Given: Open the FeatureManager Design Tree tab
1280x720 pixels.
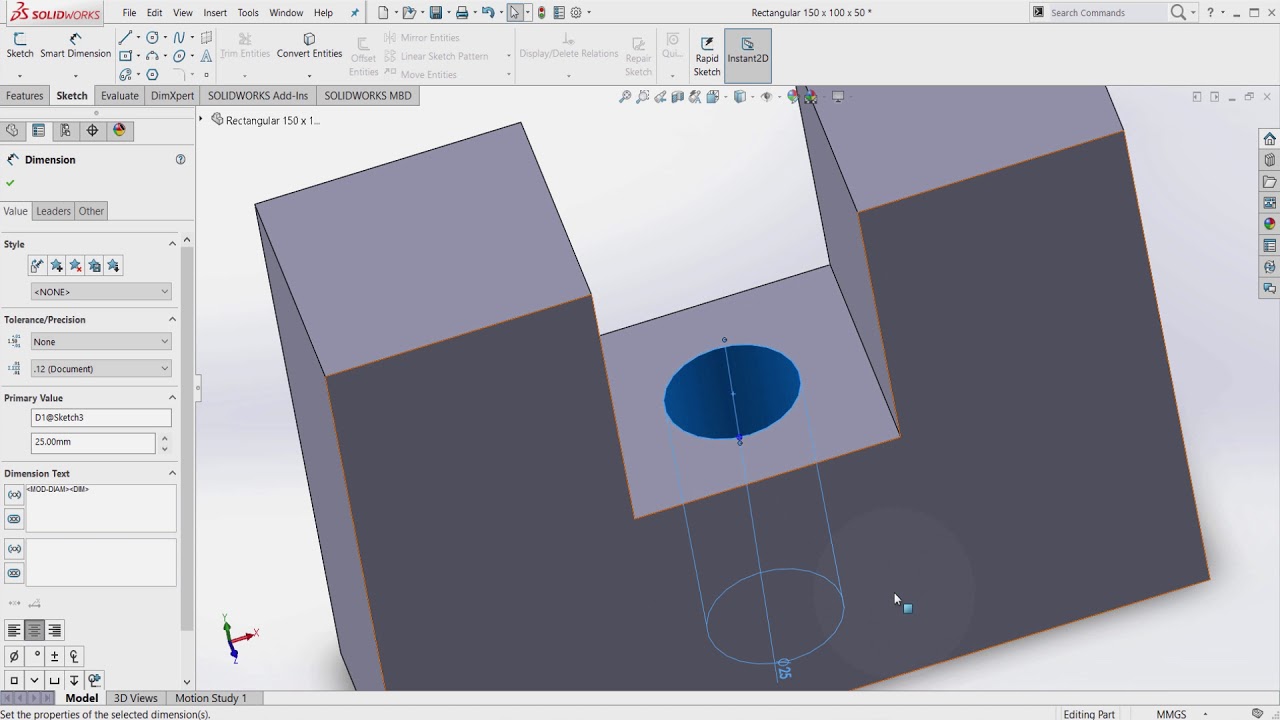Looking at the screenshot, I should 12,131.
